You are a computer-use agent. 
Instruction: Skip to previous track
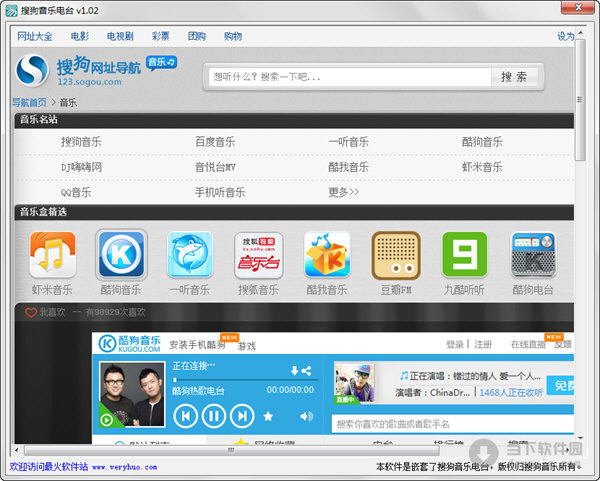click(186, 416)
